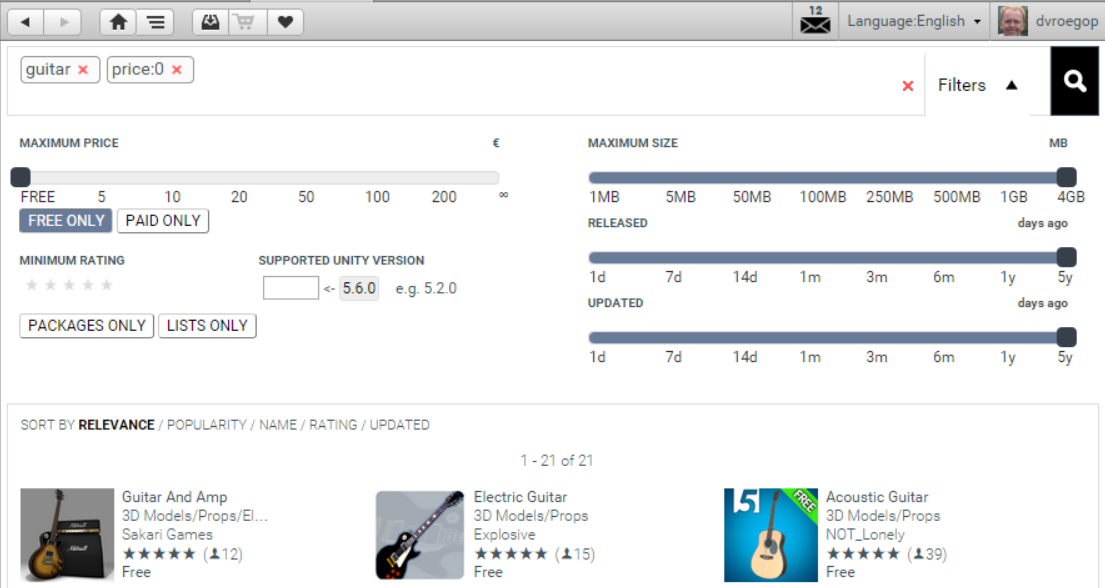
Task: Toggle the LISTS ONLY filter
Action: pyautogui.click(x=207, y=326)
